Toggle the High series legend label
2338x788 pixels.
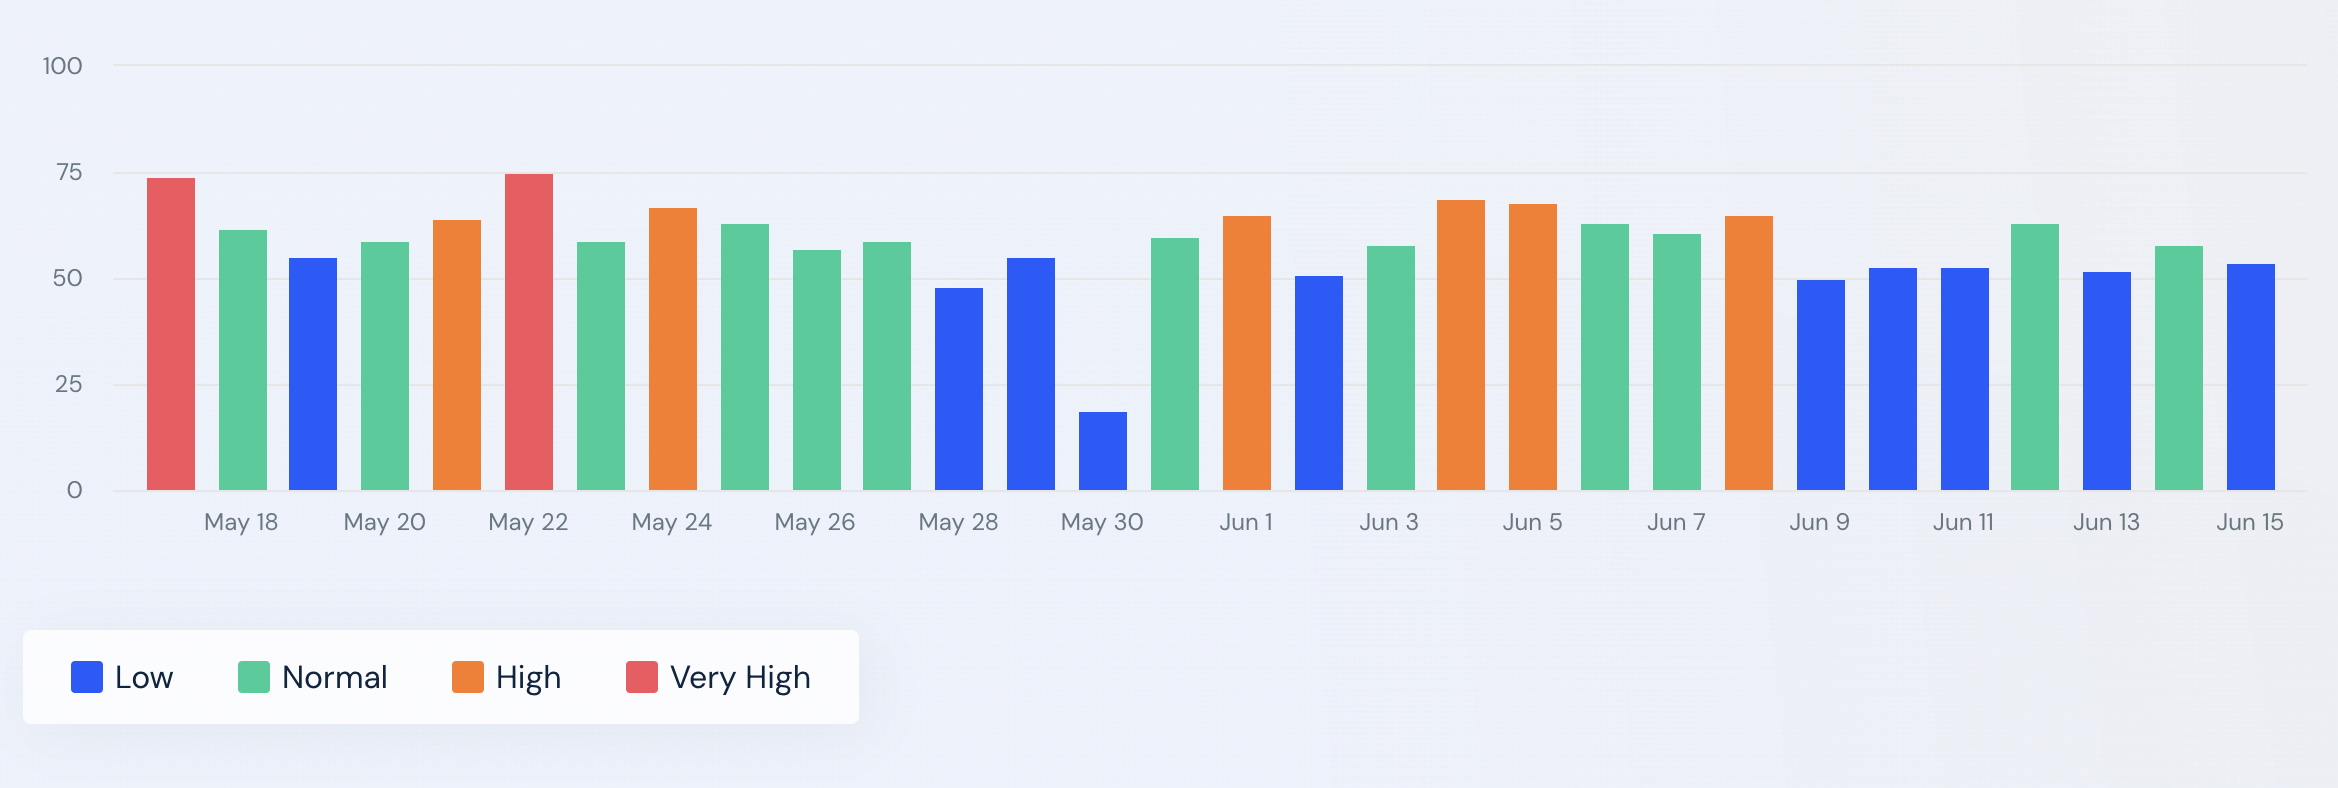(528, 677)
